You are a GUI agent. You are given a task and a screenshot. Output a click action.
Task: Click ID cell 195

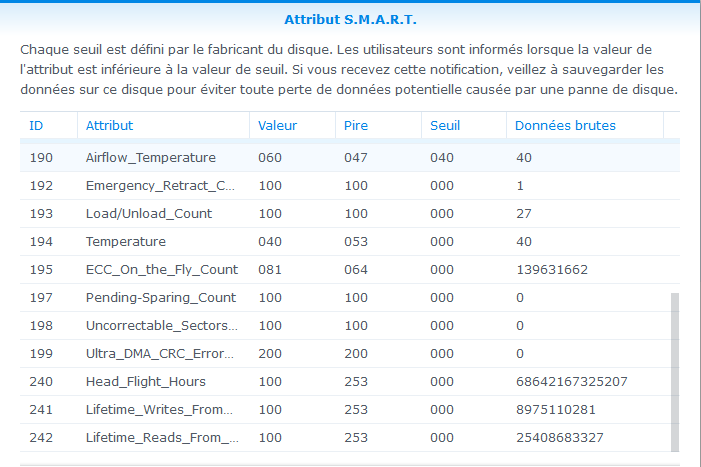tap(41, 270)
